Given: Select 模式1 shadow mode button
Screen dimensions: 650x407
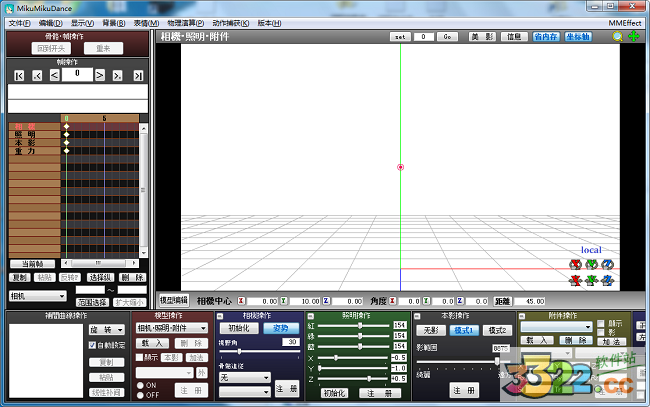Looking at the screenshot, I should 464,329.
